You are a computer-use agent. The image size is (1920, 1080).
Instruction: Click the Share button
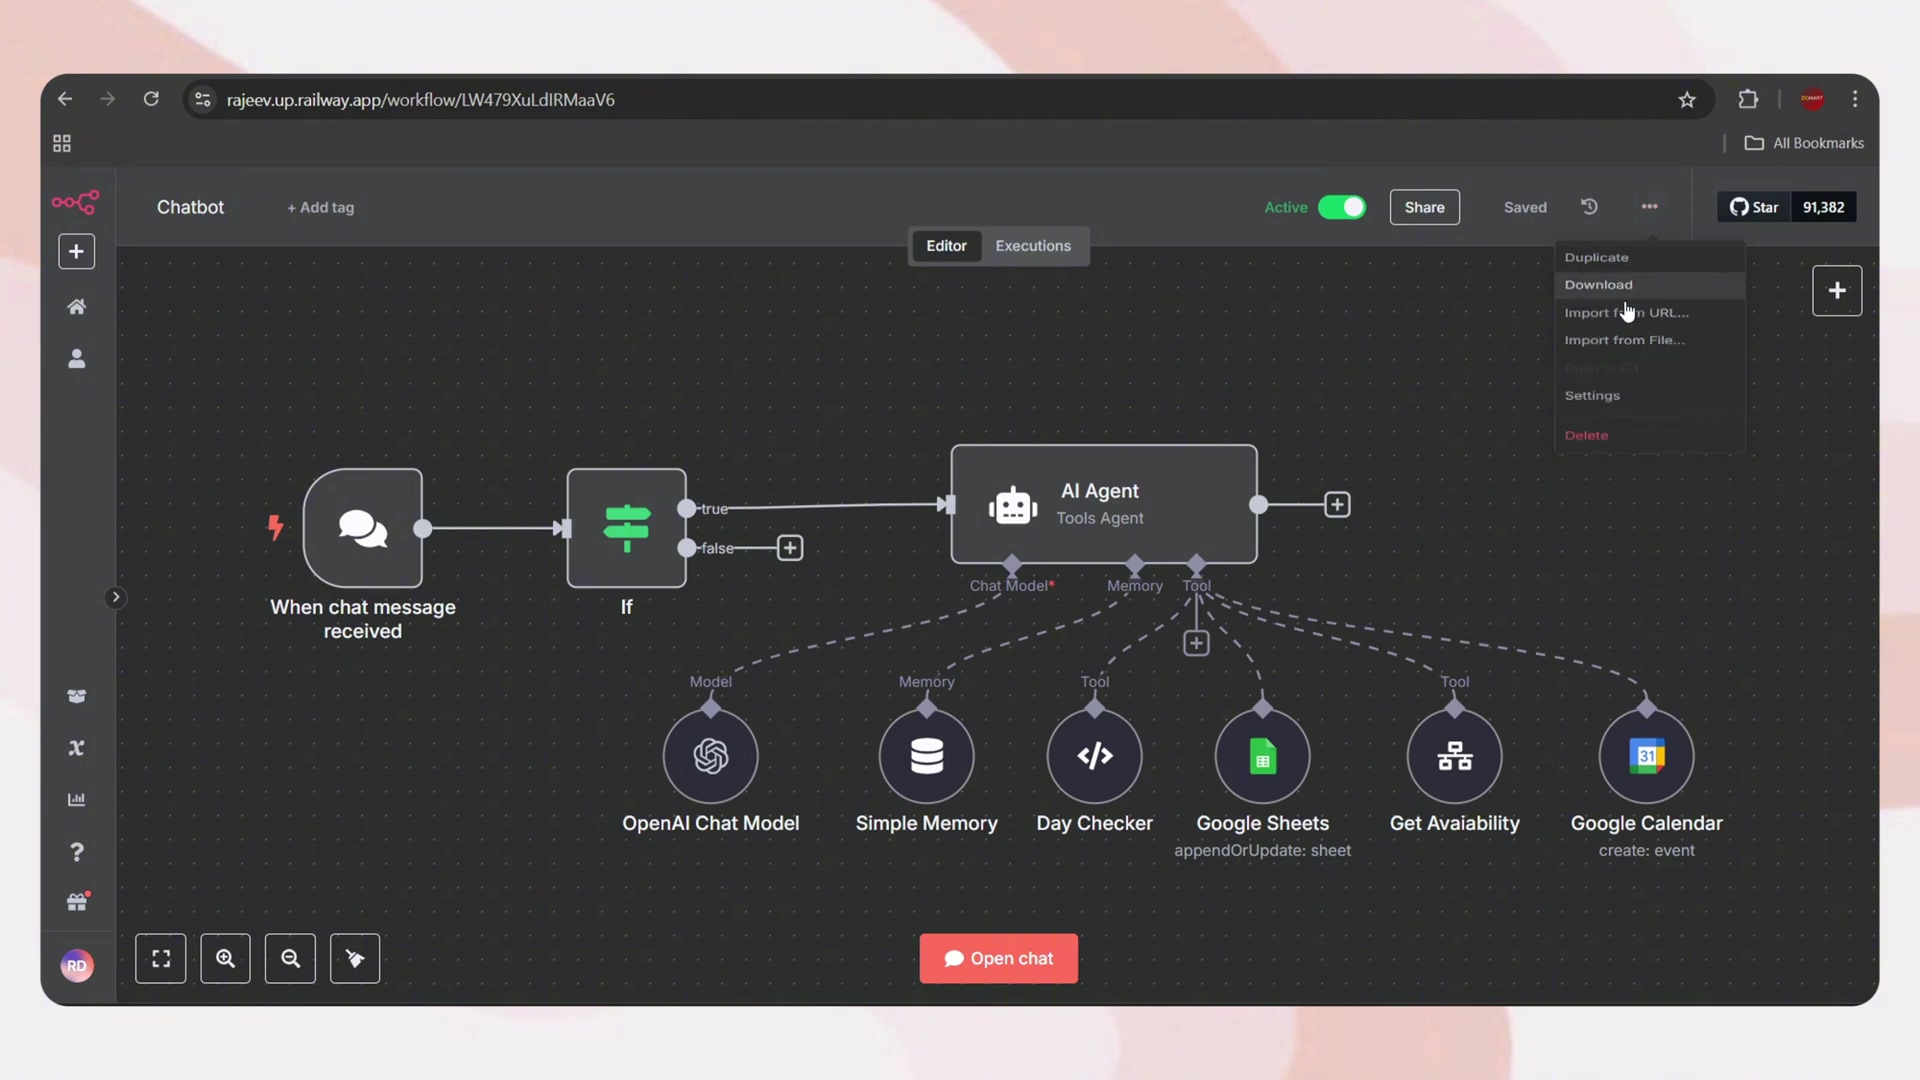coord(1424,207)
